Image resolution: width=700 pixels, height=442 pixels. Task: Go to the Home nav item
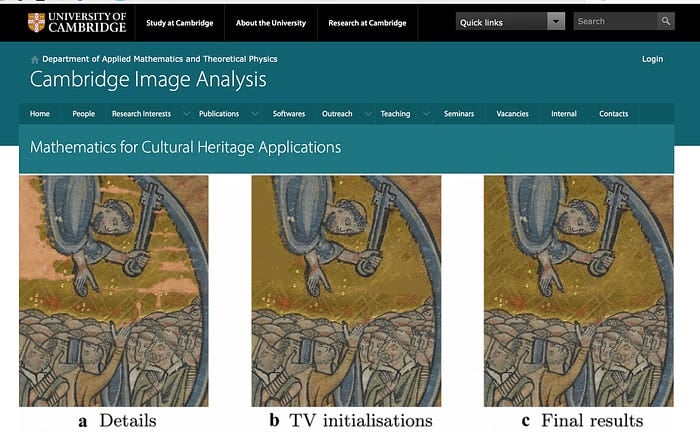pyautogui.click(x=40, y=114)
